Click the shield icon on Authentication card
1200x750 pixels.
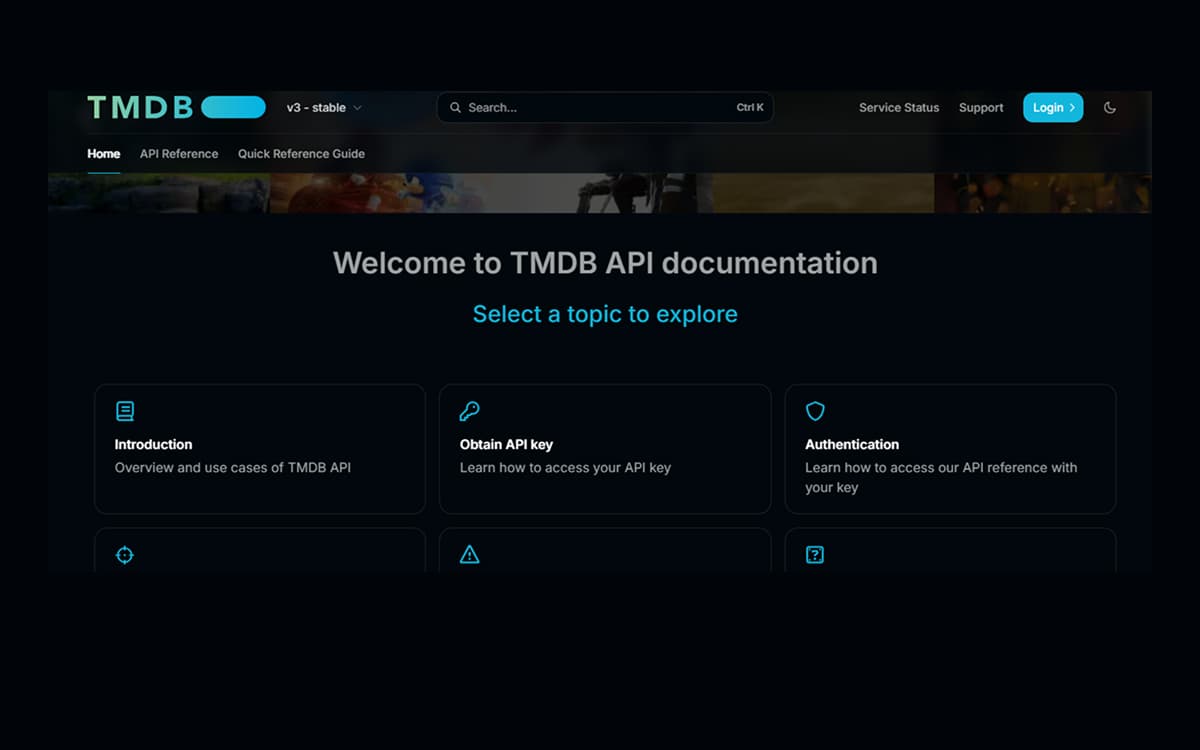(x=815, y=411)
